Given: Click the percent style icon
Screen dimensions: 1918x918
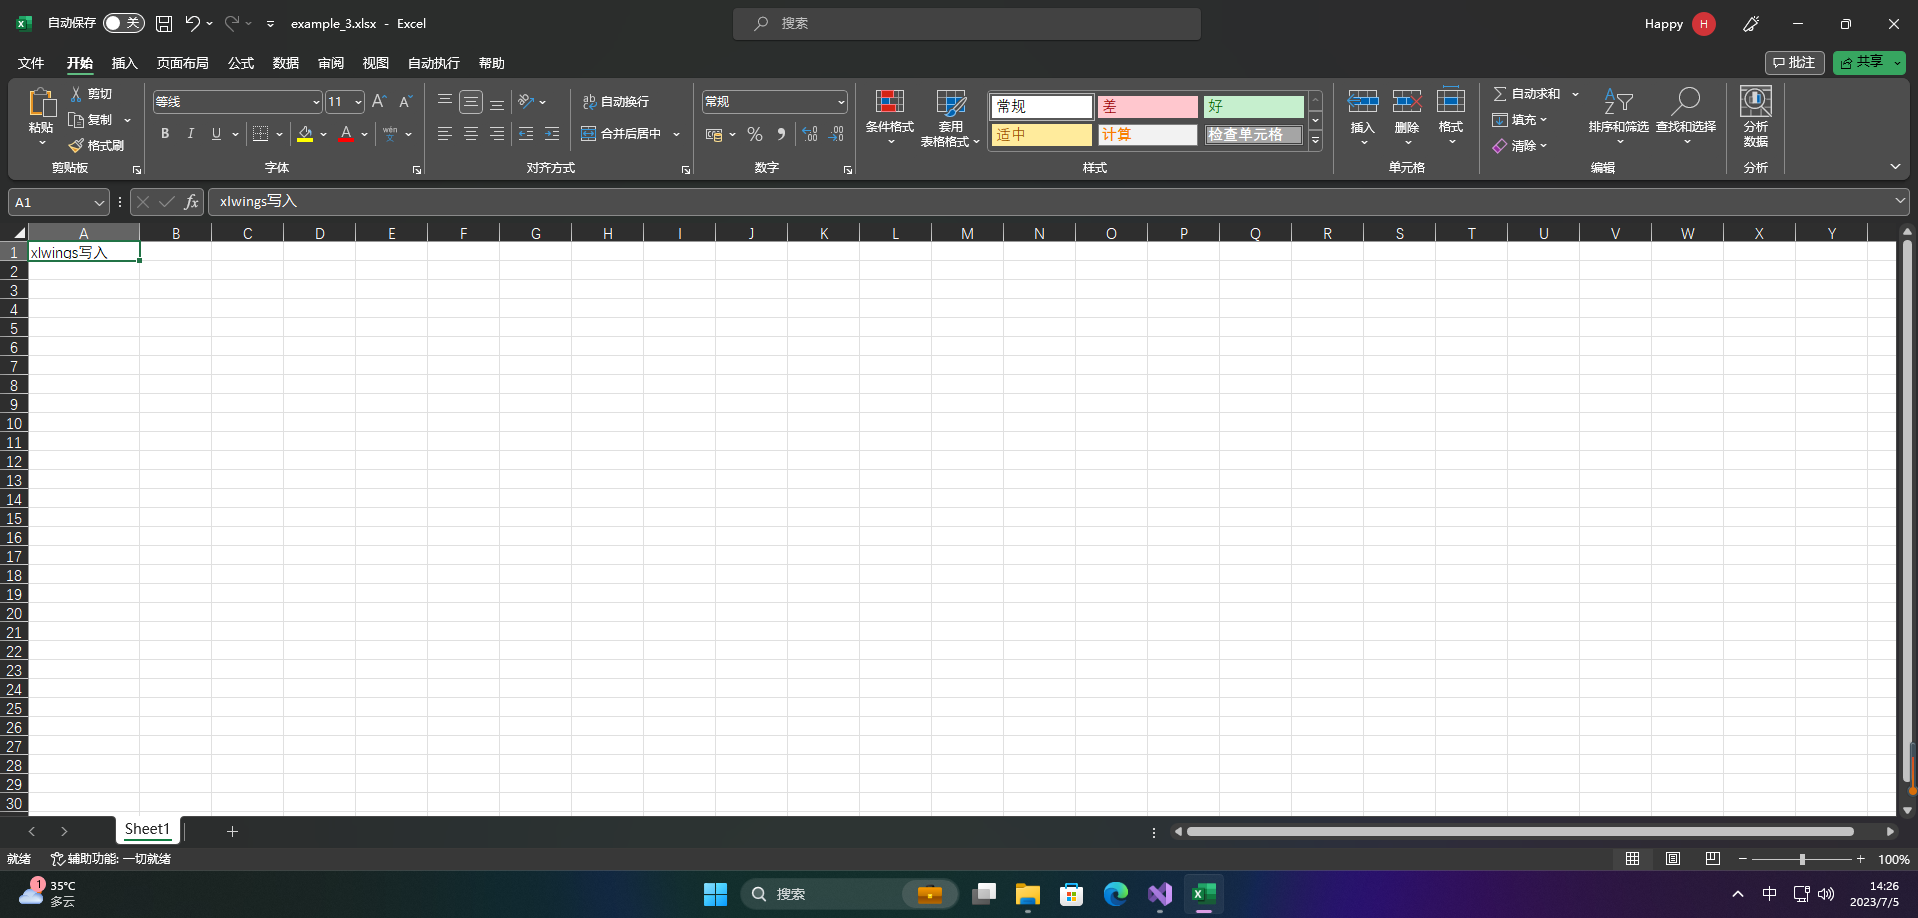Looking at the screenshot, I should pos(755,134).
